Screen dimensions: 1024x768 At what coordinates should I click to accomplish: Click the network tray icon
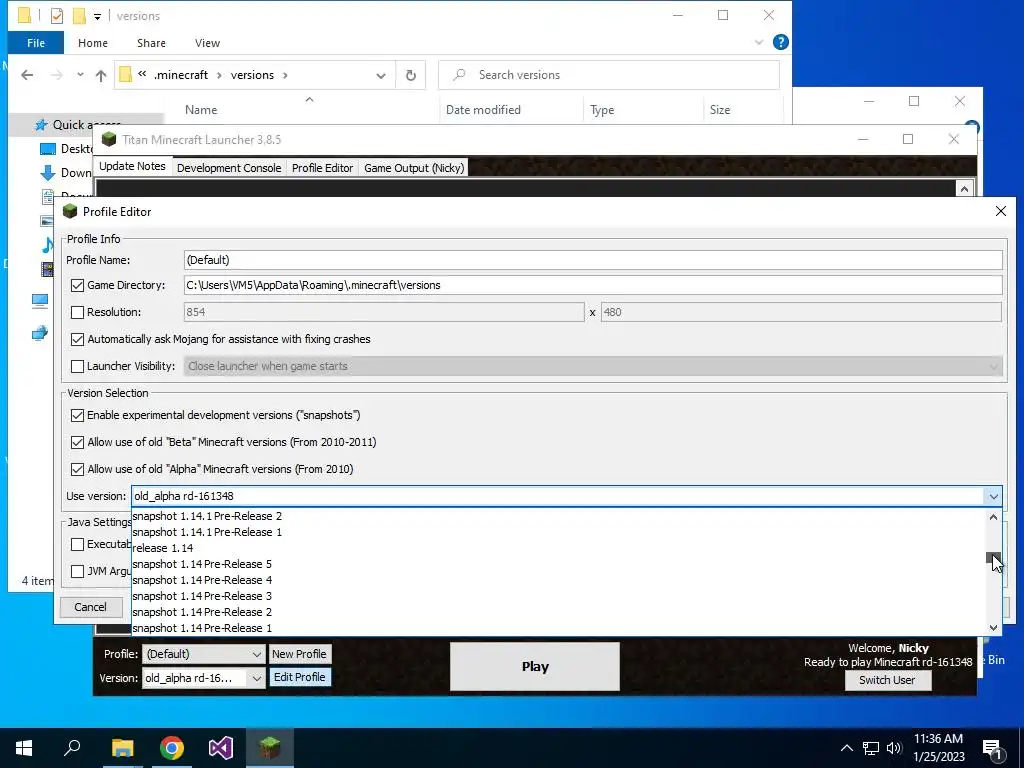pos(871,748)
